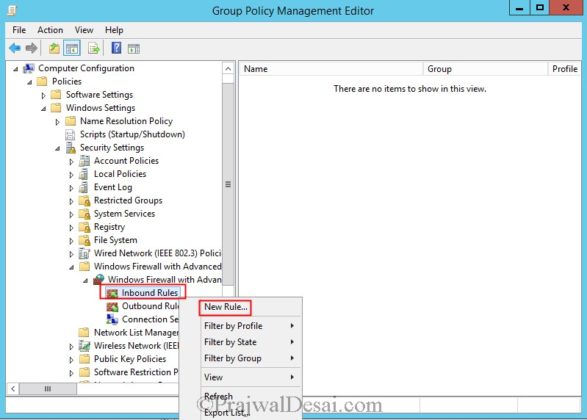587x420 pixels.
Task: Click the Export List toolbar icon
Action: pos(94,48)
